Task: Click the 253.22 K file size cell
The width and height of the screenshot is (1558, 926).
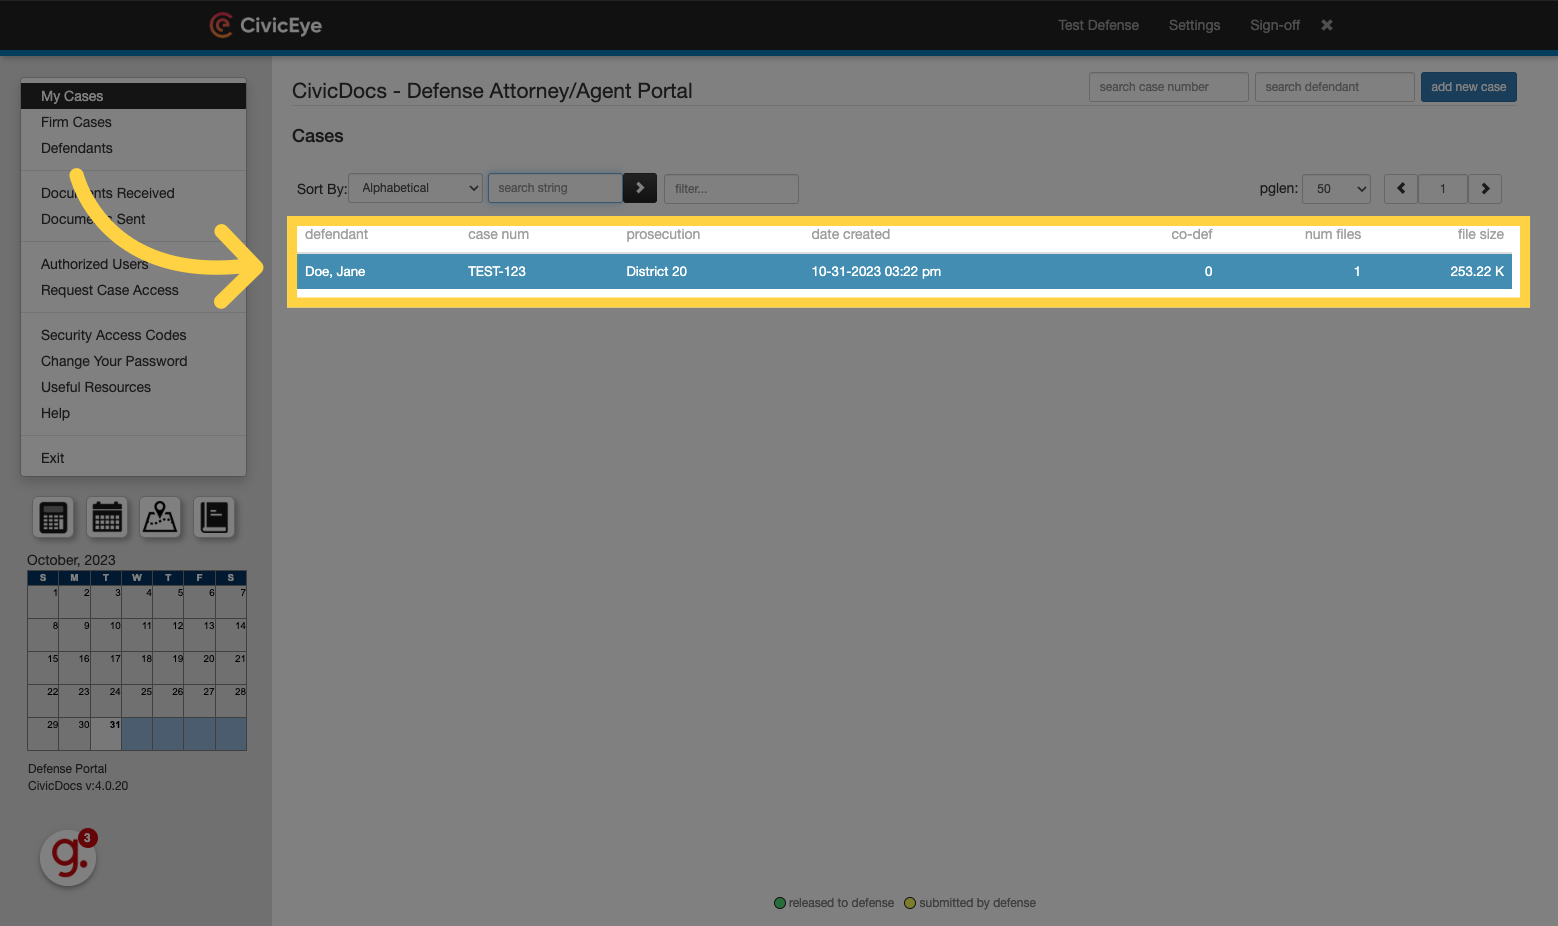Action: pyautogui.click(x=1477, y=271)
